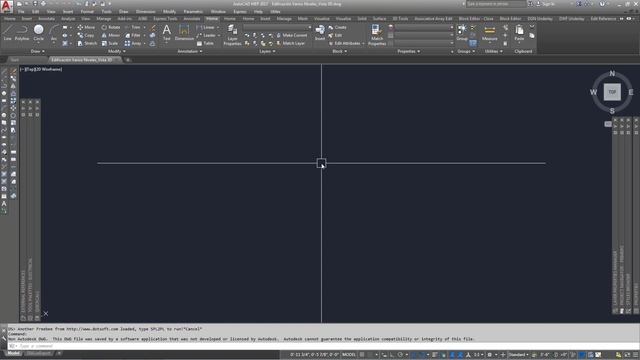Open the Dimension menu
Screen dimensions: 640x360
pyautogui.click(x=145, y=11)
